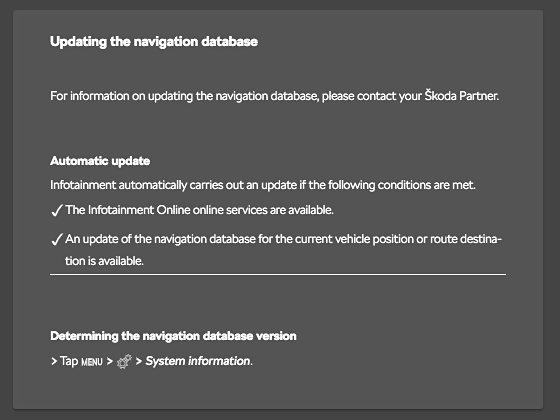Click the arrow before System information
This screenshot has height=420, width=560.
click(x=139, y=361)
